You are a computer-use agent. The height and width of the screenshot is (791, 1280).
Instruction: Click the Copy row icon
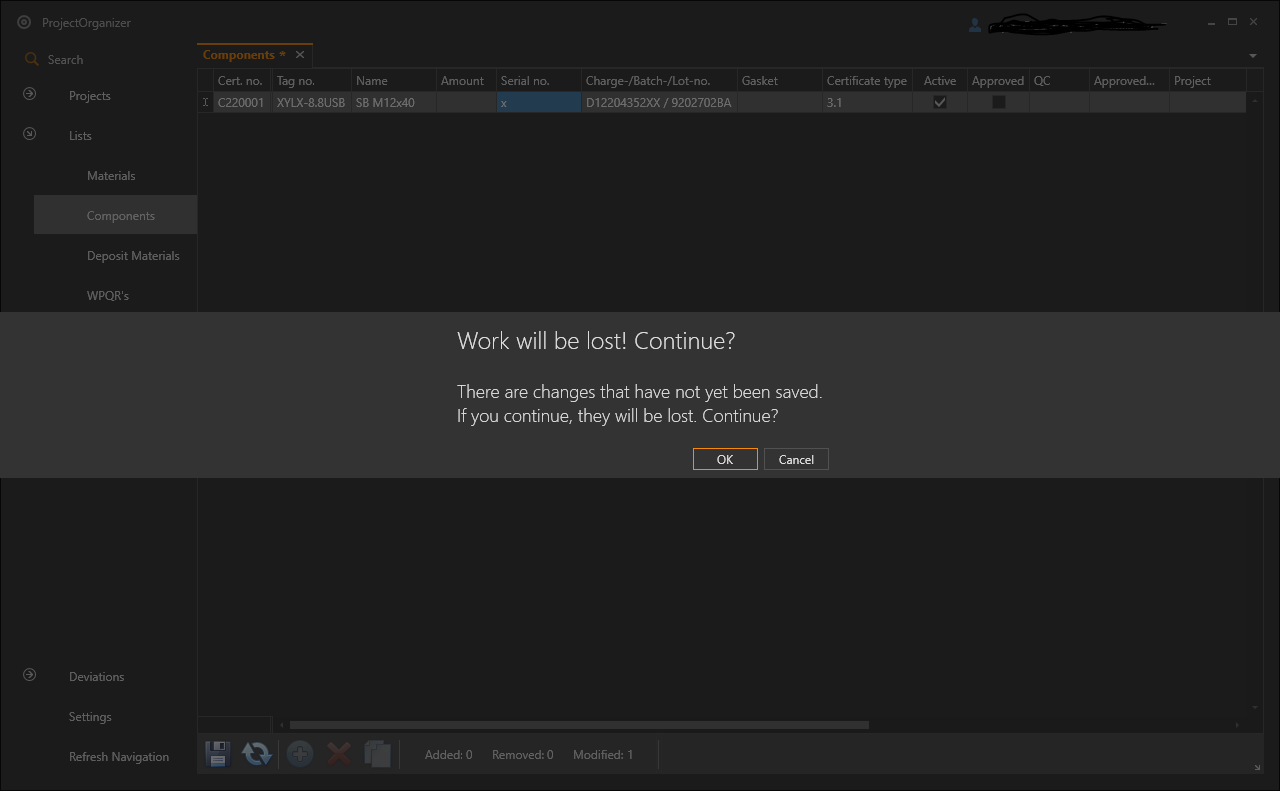pyautogui.click(x=377, y=753)
